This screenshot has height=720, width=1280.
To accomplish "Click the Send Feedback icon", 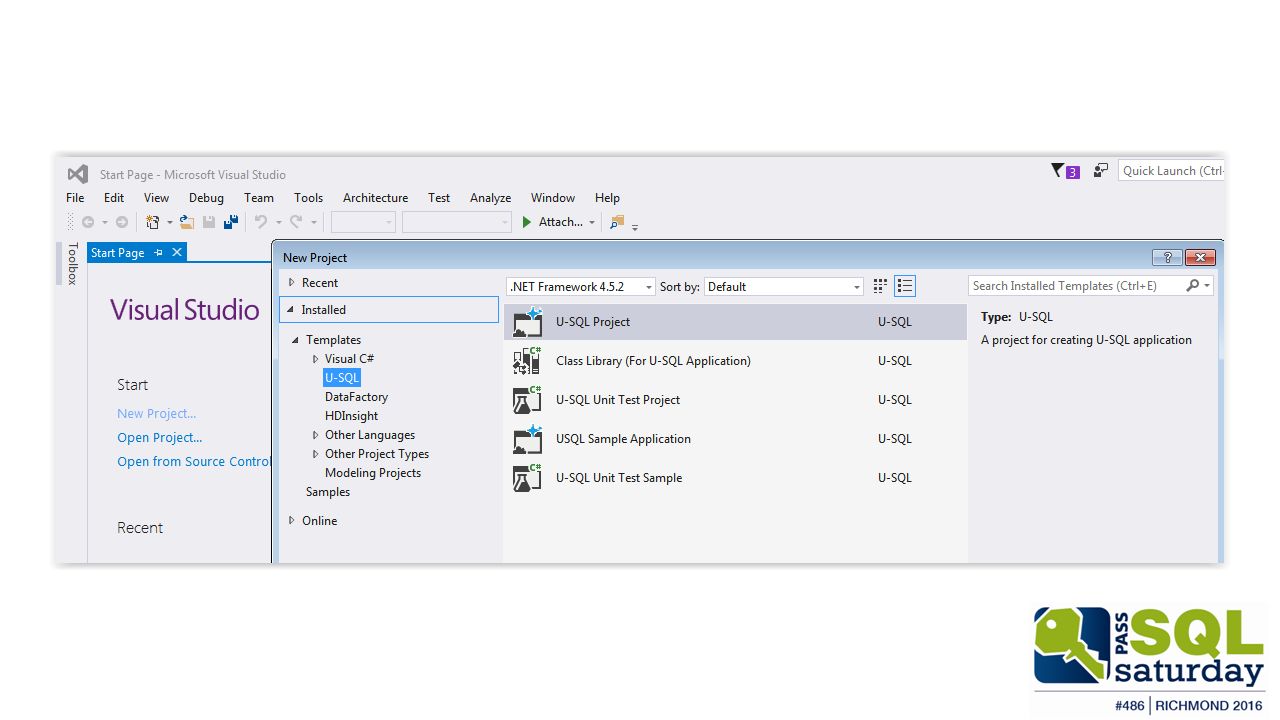I will pyautogui.click(x=1100, y=171).
